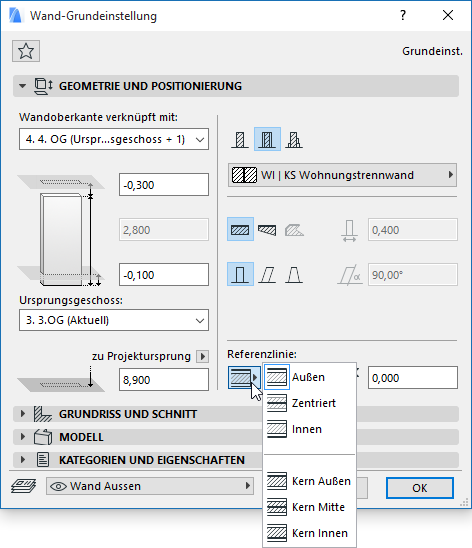Open WI | KS Wohnungstrennwand composite selector
This screenshot has height=548, width=472.
pos(342,175)
